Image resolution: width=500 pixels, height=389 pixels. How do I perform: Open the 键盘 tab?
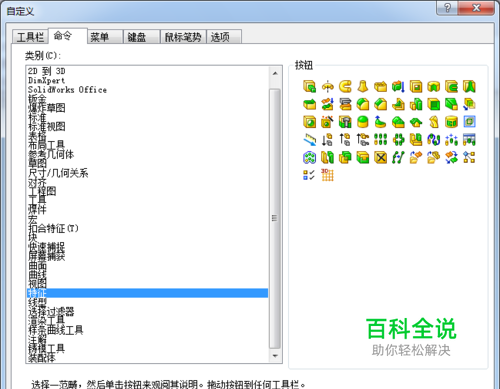[x=142, y=37]
